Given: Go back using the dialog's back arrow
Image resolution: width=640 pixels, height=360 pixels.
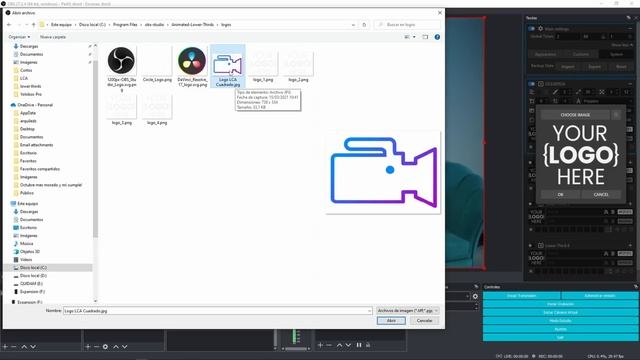Looking at the screenshot, I should 9,24.
